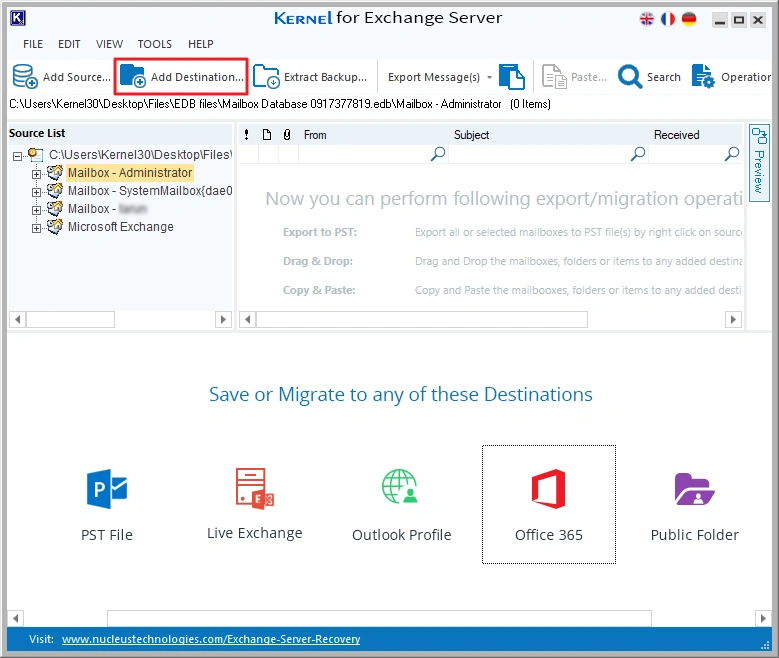Switch language using the French flag
779x658 pixels.
click(x=668, y=19)
